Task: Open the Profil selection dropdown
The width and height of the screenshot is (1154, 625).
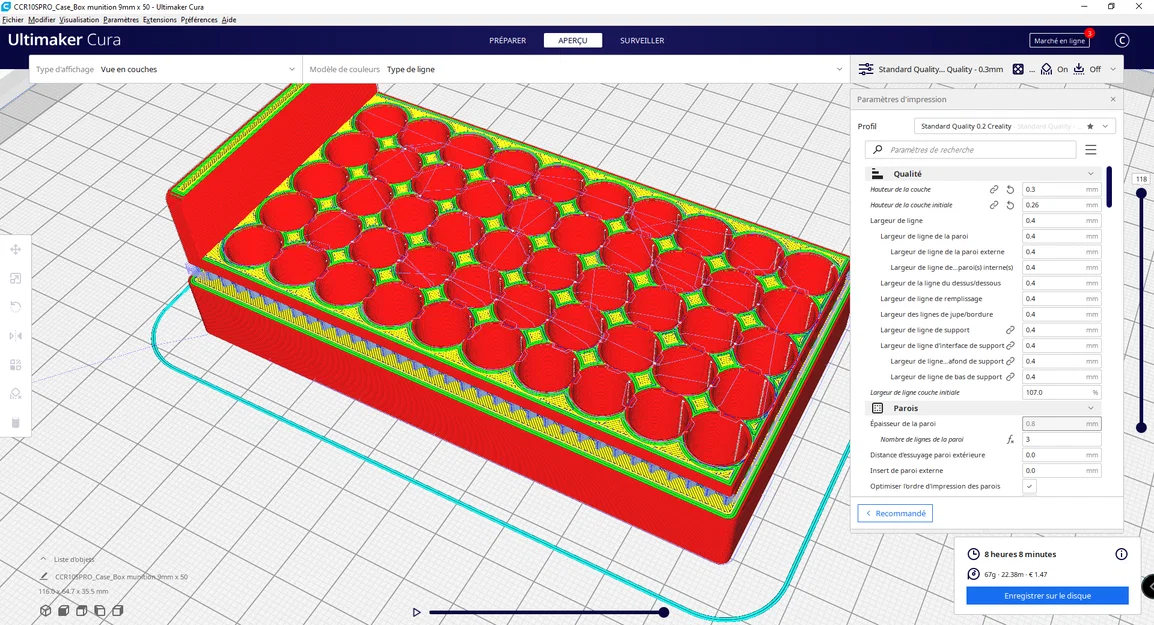Action: point(1015,127)
